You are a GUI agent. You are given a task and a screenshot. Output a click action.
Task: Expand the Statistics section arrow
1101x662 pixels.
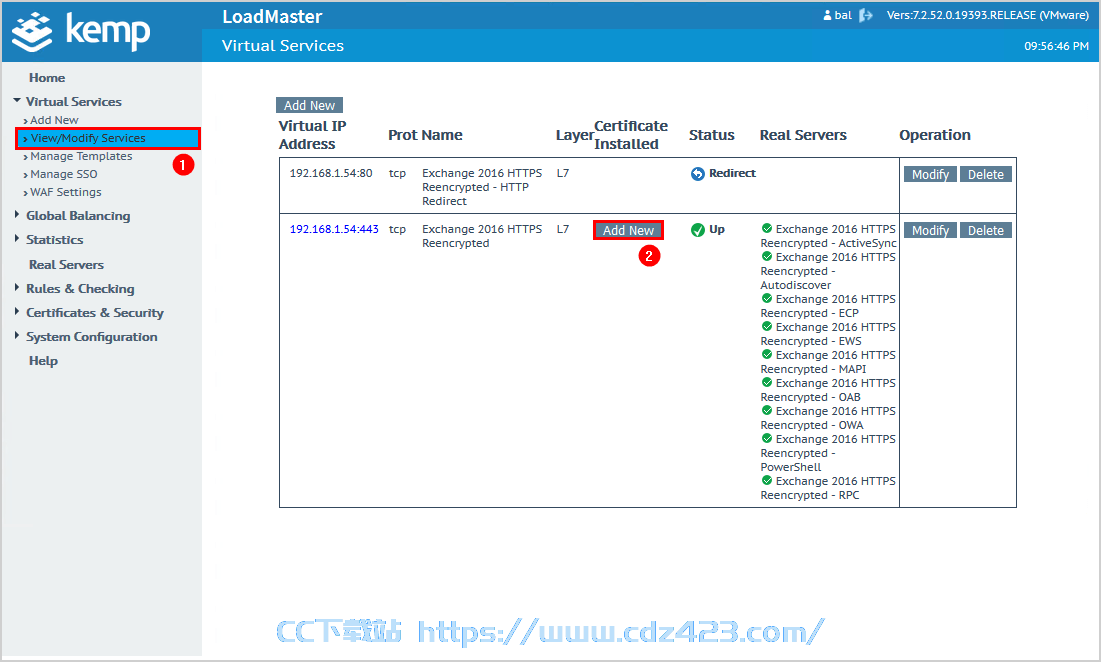pyautogui.click(x=17, y=239)
